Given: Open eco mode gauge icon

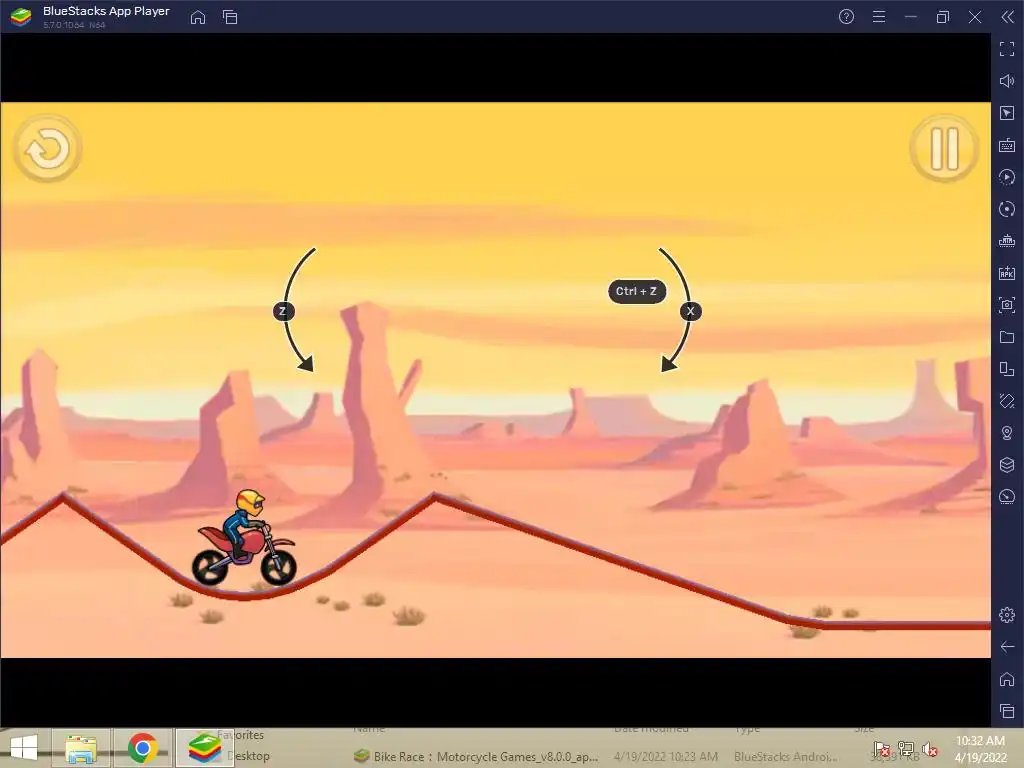Looking at the screenshot, I should [1007, 497].
